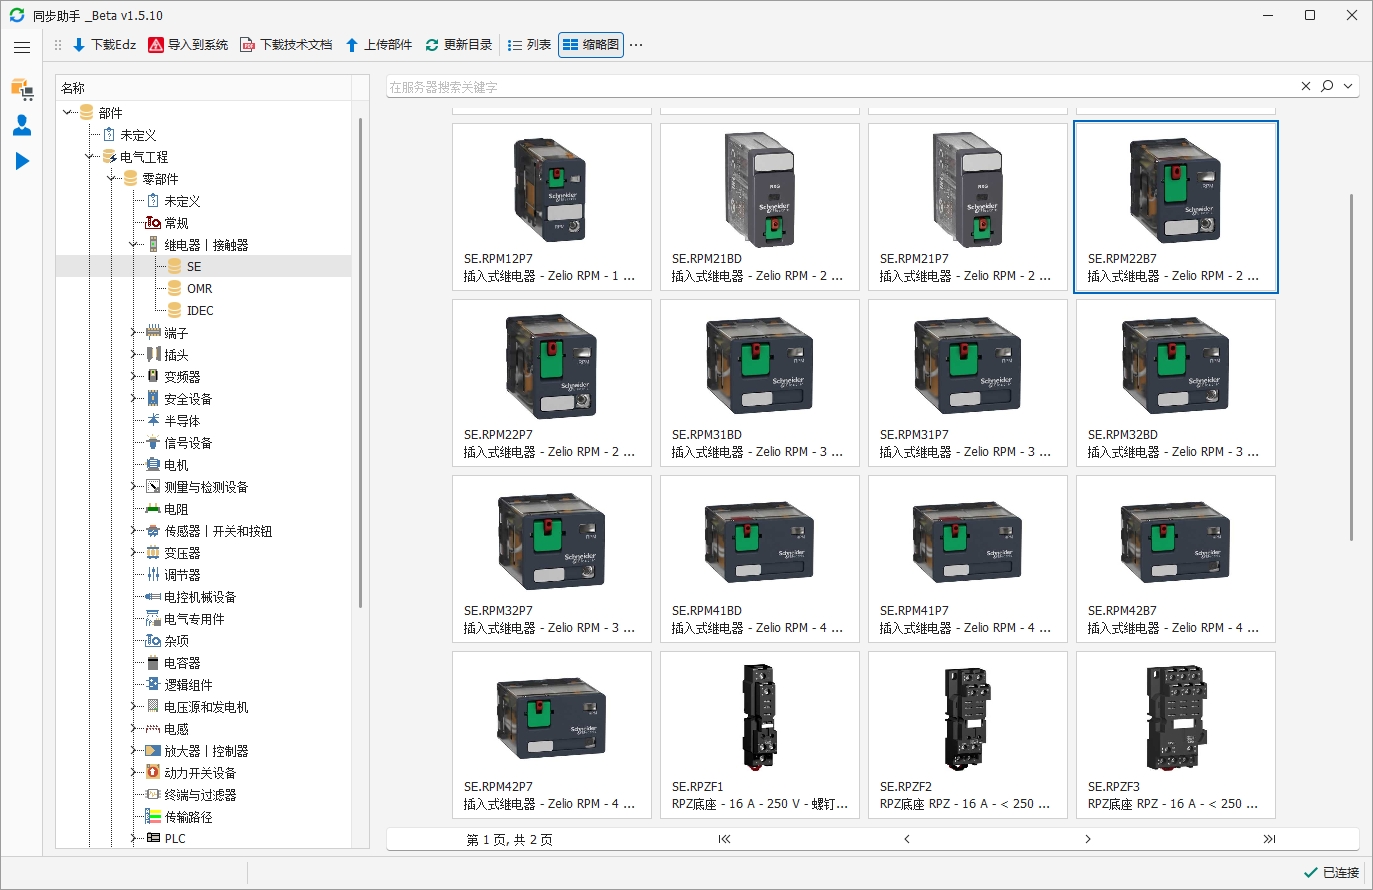This screenshot has height=890, width=1373.
Task: Collapse the 继电器 | 接触器 node
Action: click(133, 245)
